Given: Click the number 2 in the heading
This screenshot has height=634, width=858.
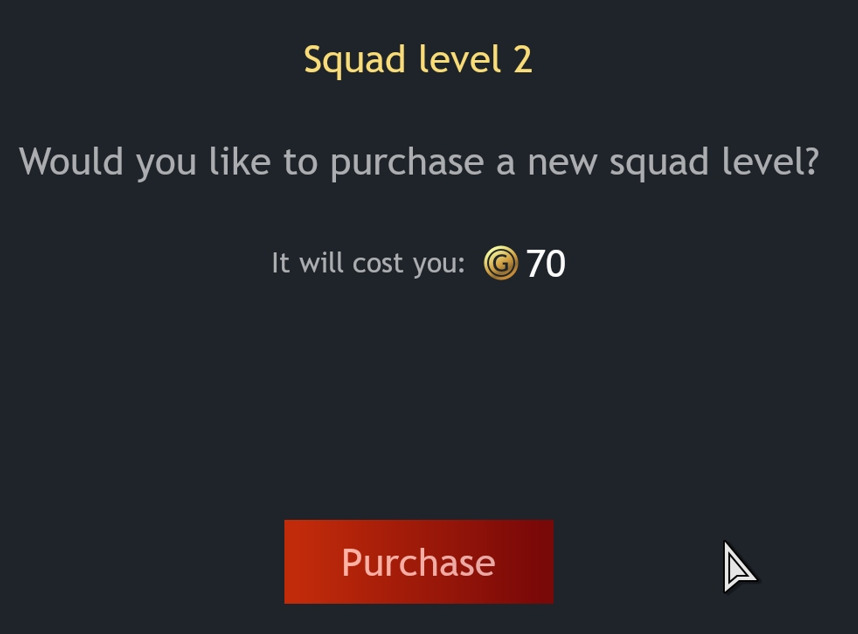Looking at the screenshot, I should (523, 60).
